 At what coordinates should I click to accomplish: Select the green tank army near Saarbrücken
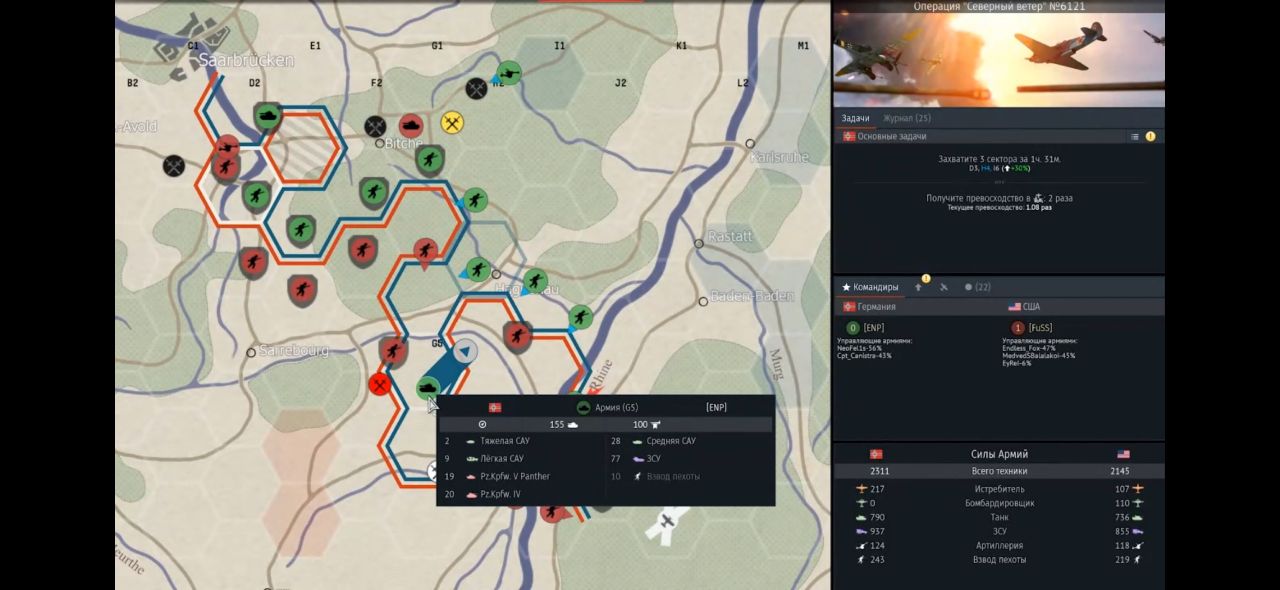268,117
